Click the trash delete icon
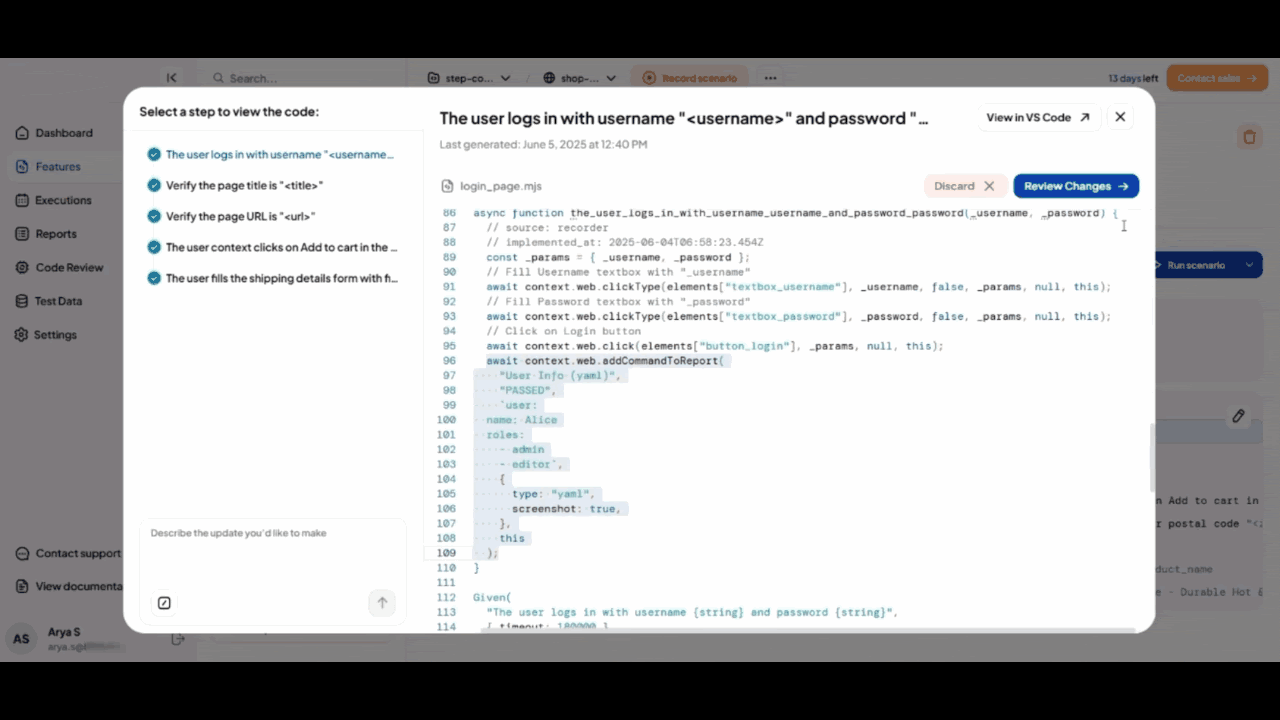 (1249, 137)
